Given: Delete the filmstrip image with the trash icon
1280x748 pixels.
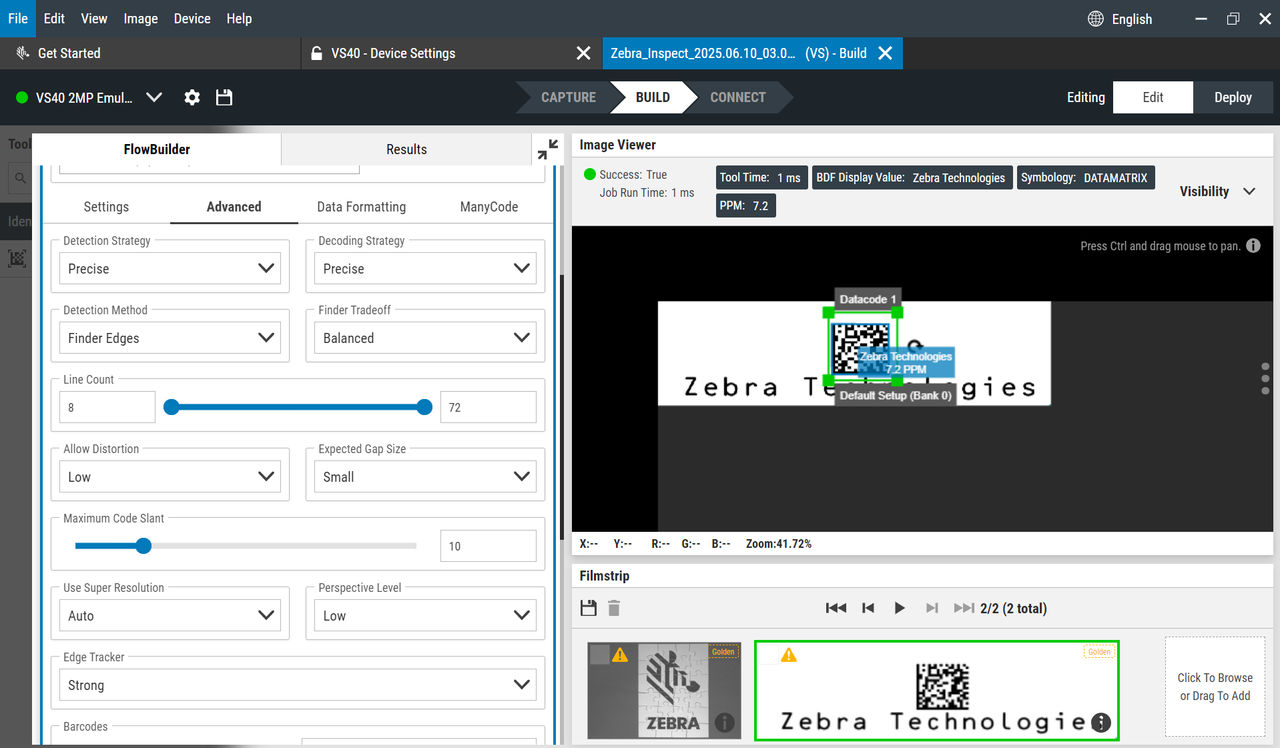Looking at the screenshot, I should click(614, 608).
